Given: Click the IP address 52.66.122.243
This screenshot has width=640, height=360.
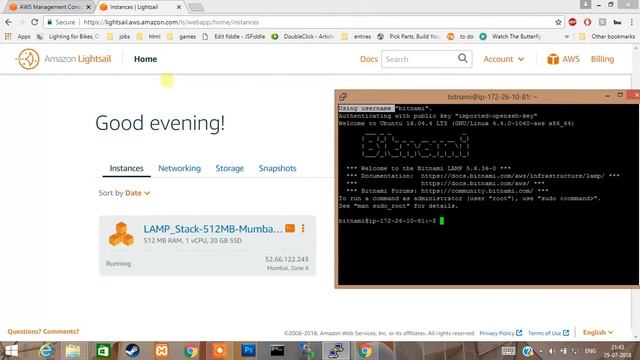Looking at the screenshot, I should click(x=287, y=259).
